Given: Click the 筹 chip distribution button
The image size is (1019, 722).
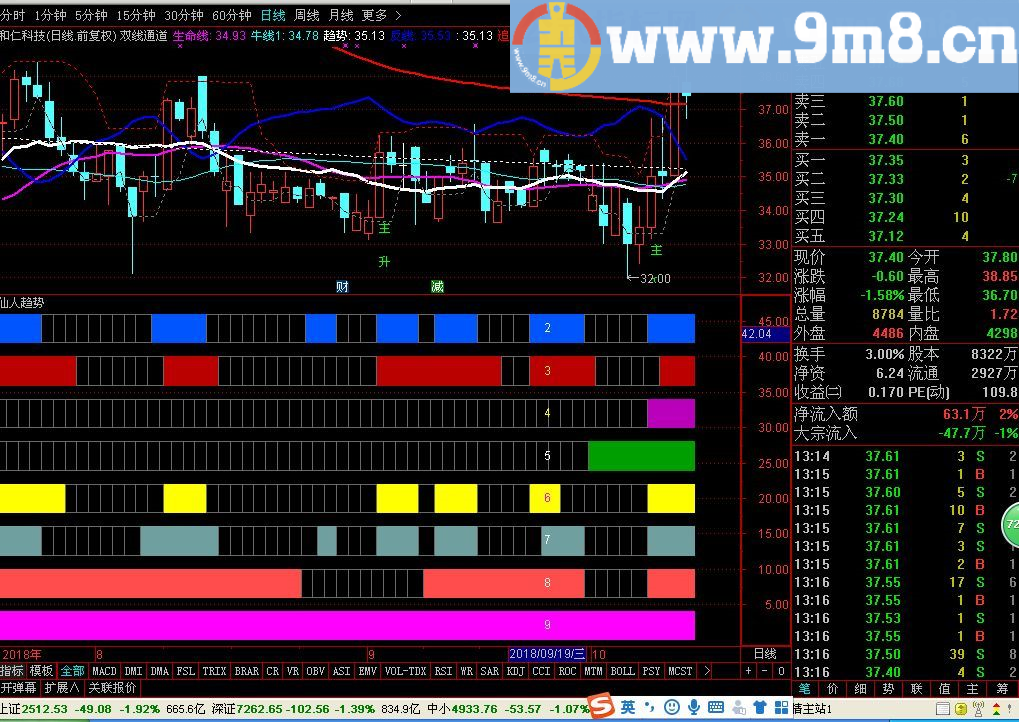Looking at the screenshot, I should click(x=999, y=689).
